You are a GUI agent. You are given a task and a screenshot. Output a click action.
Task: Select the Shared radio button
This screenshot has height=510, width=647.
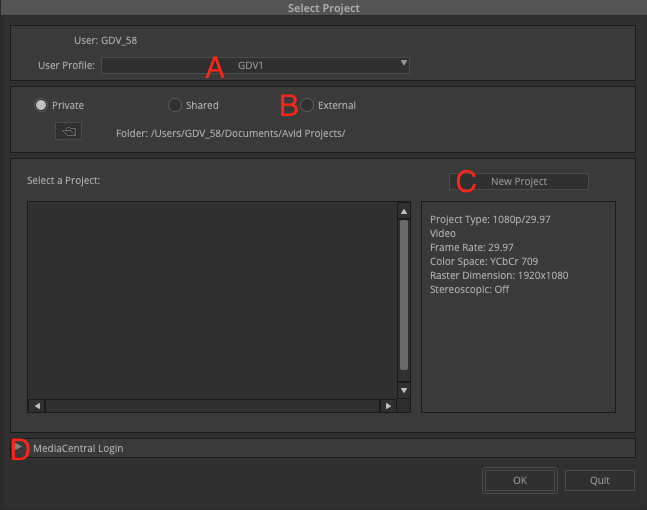coord(175,105)
